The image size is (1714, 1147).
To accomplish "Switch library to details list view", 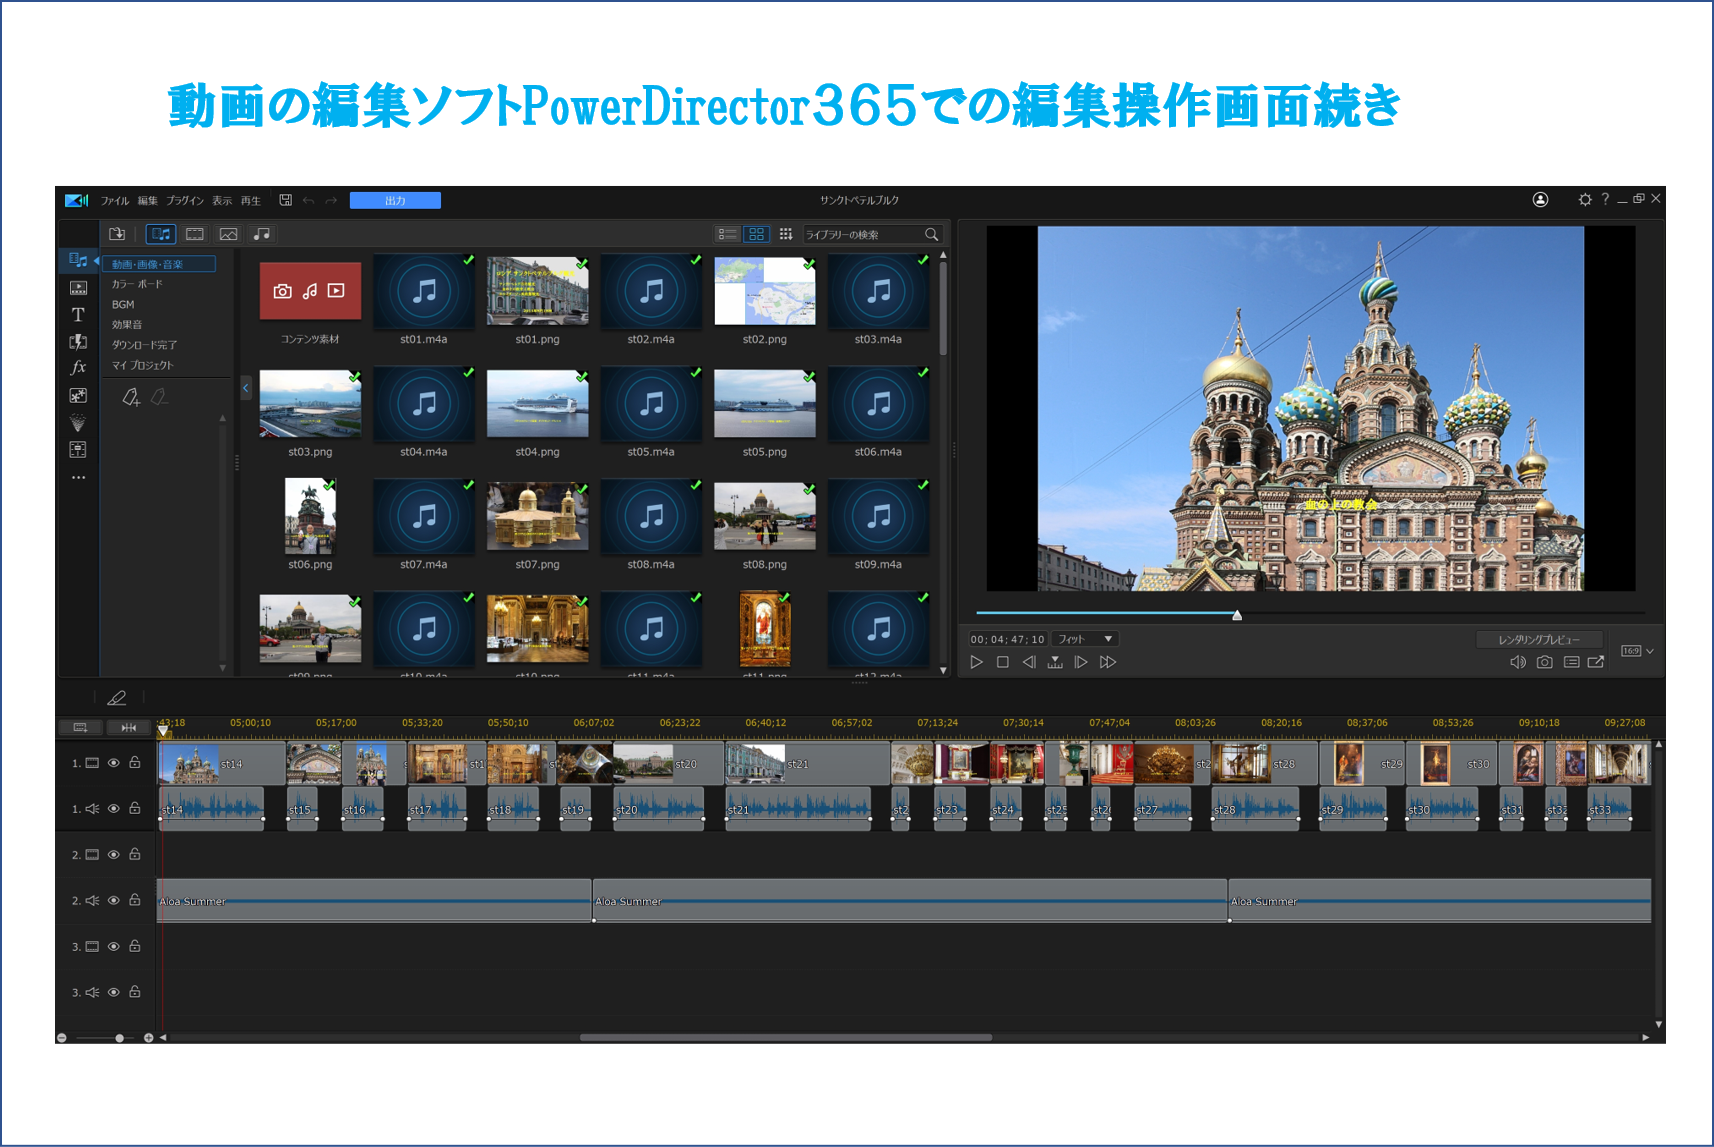I will click(728, 234).
